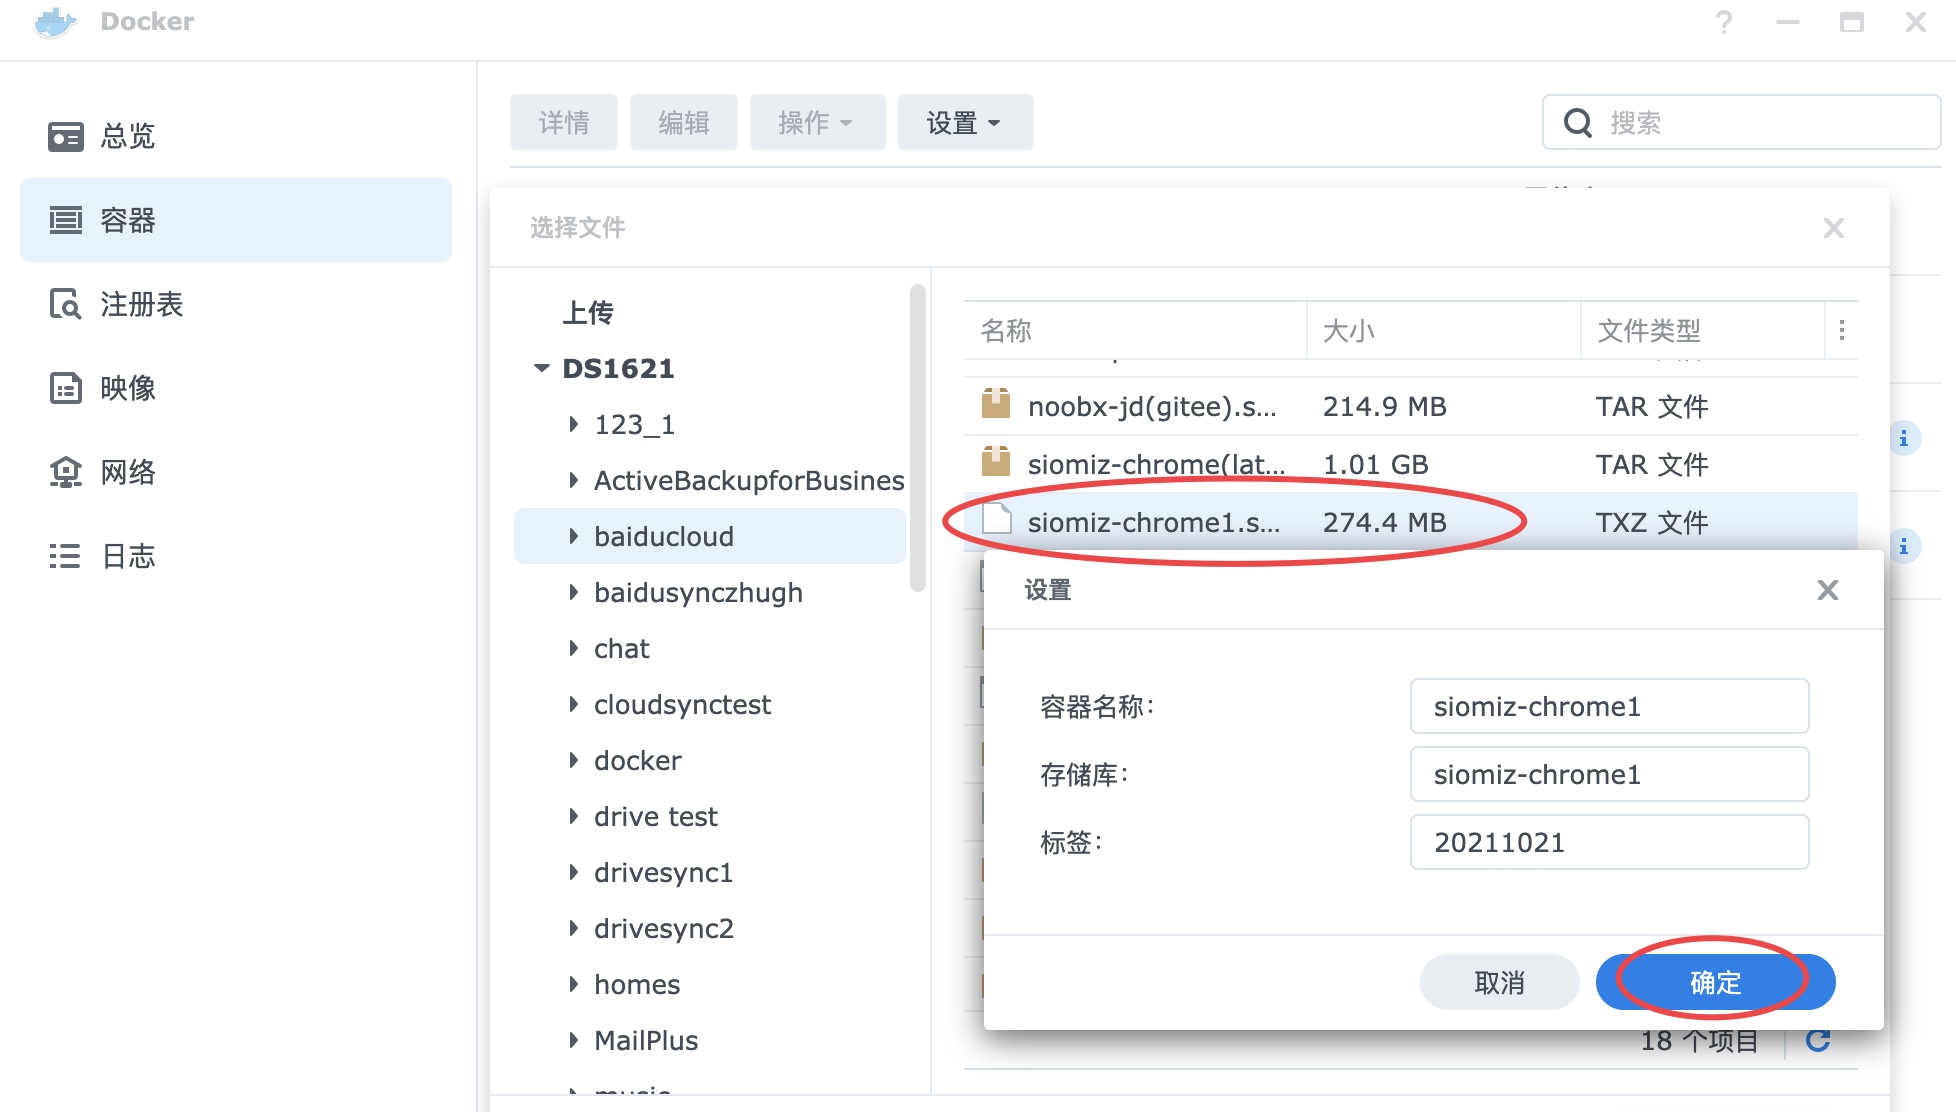Go to the 映像 images page

coord(236,388)
